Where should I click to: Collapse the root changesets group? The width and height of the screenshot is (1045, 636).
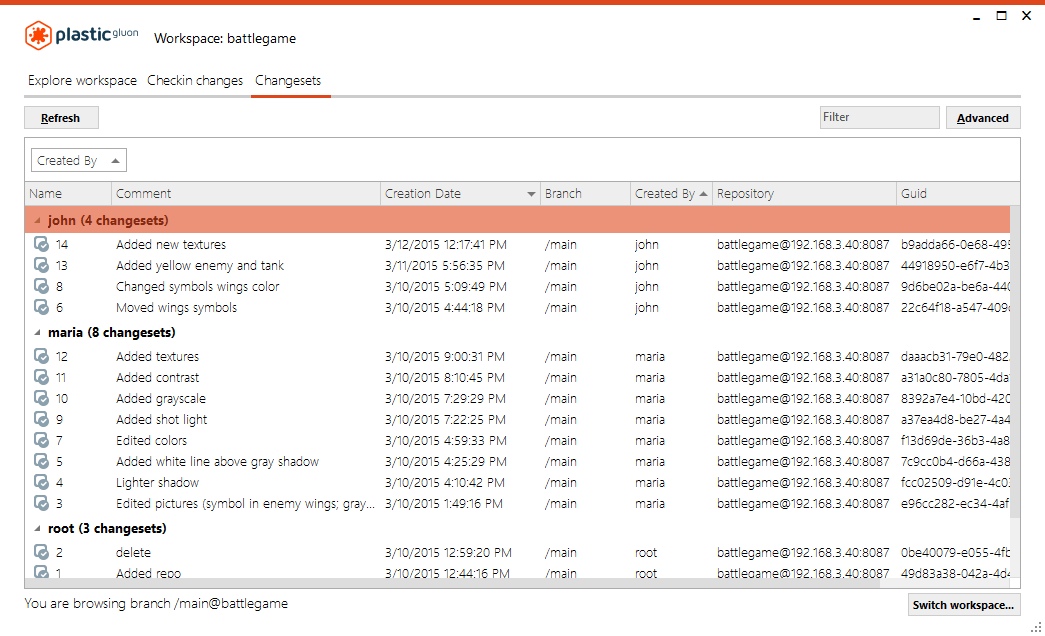click(37, 529)
